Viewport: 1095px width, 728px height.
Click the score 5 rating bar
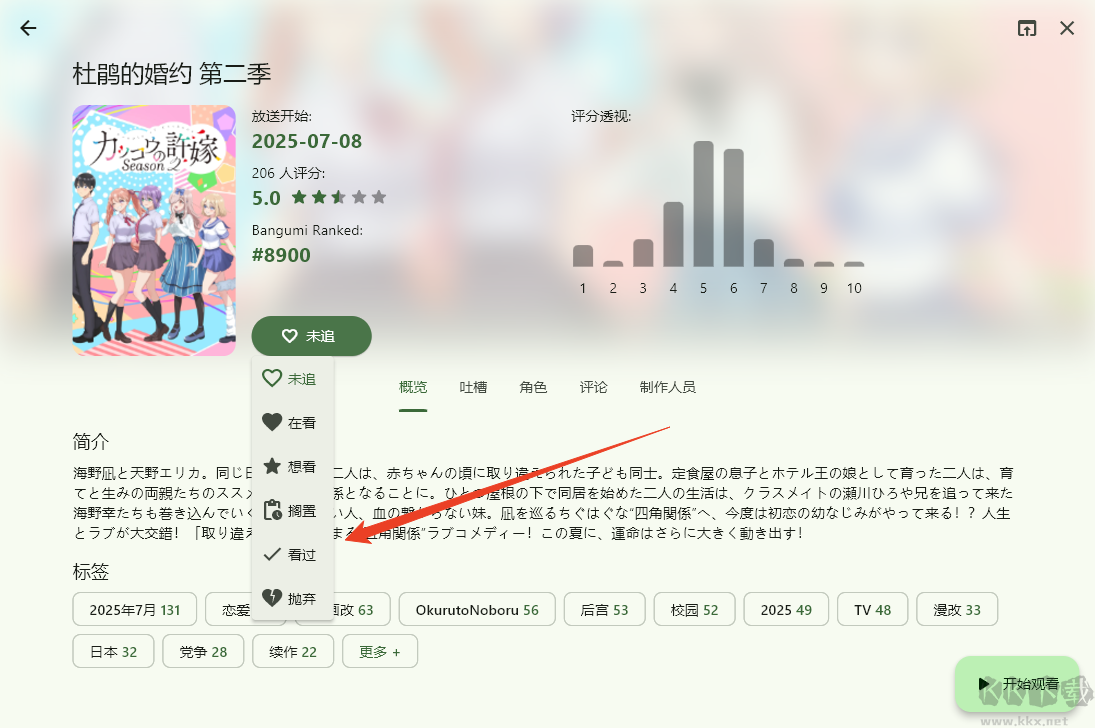[x=703, y=203]
